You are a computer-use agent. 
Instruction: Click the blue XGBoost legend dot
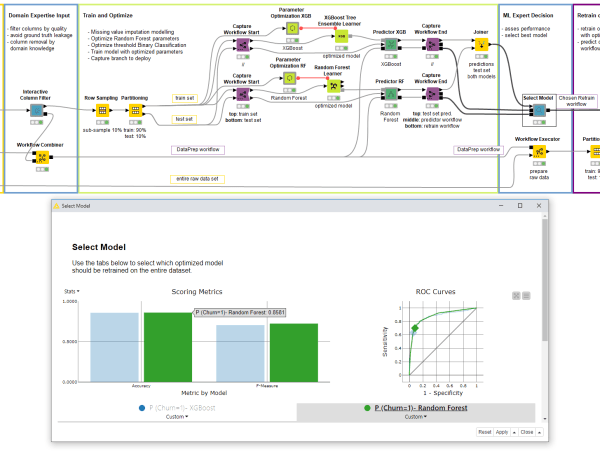click(x=142, y=408)
